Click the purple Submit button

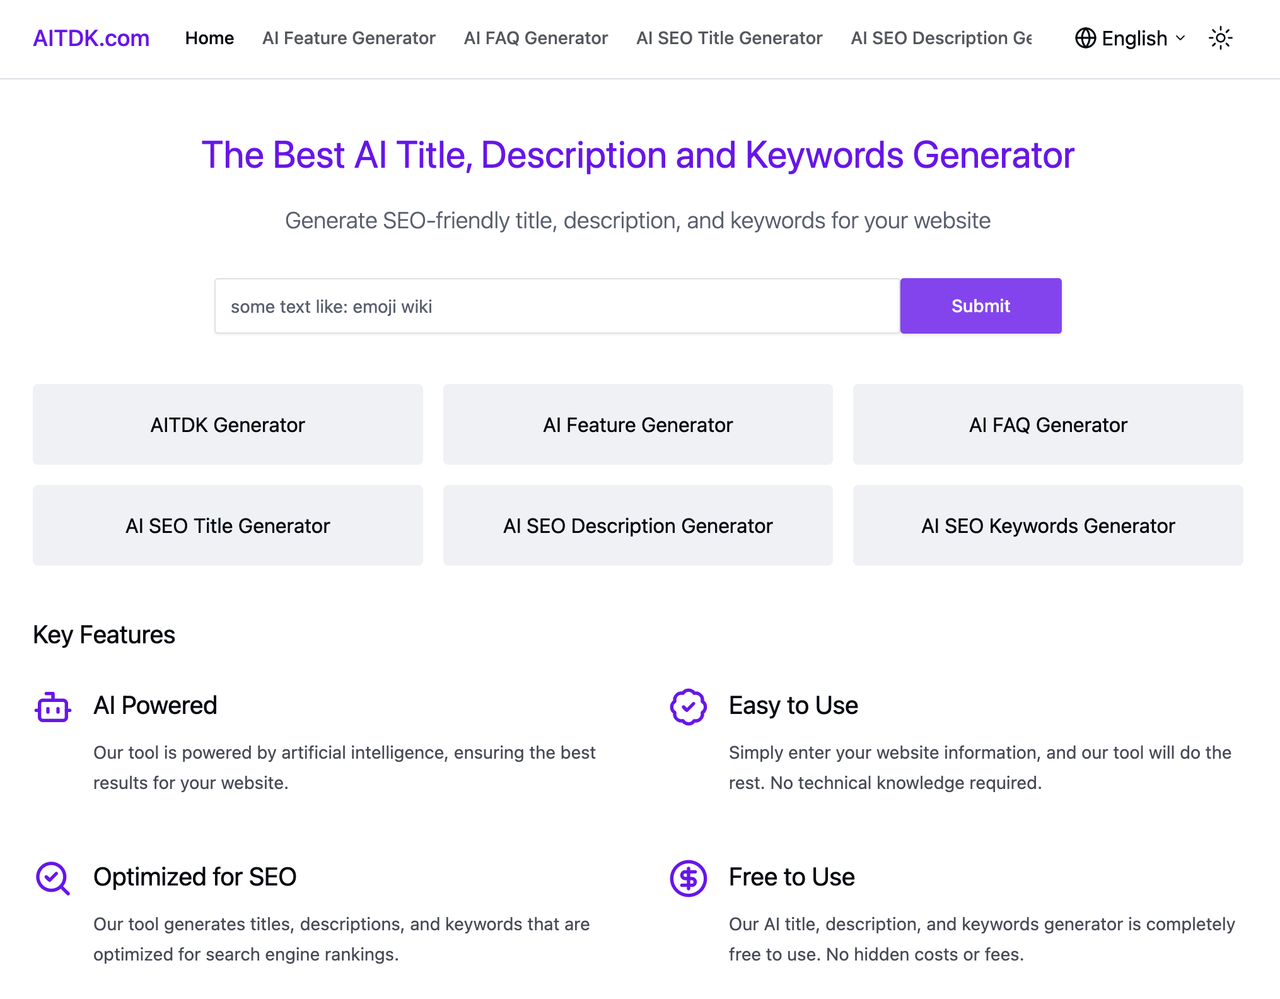click(980, 306)
